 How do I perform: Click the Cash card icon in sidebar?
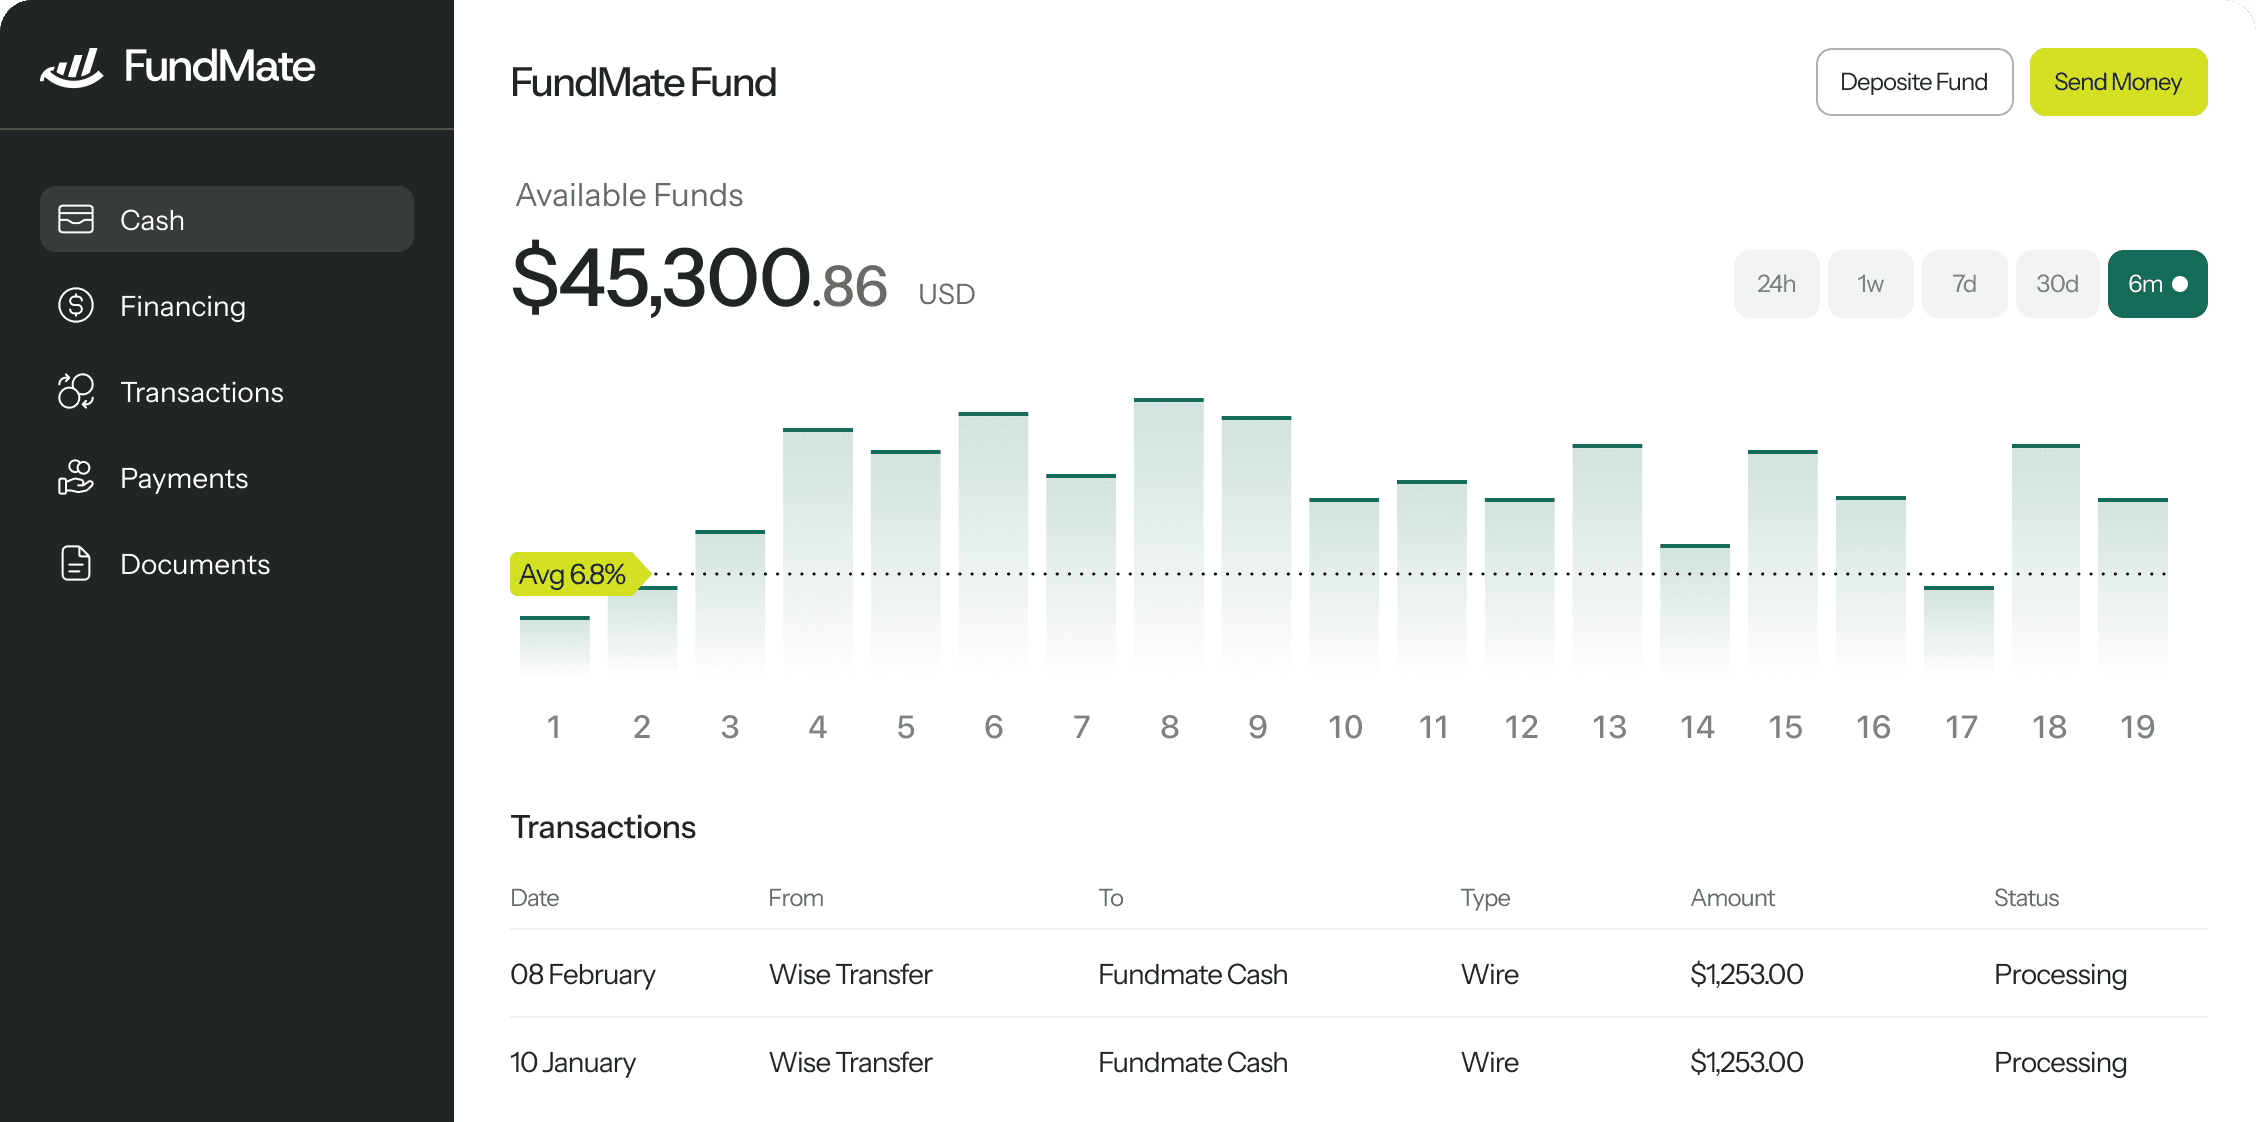point(76,219)
